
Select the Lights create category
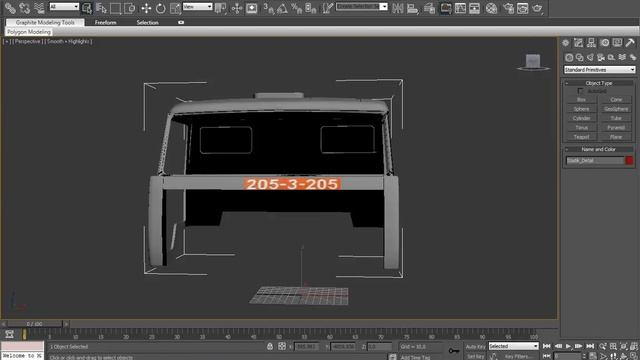pos(590,57)
